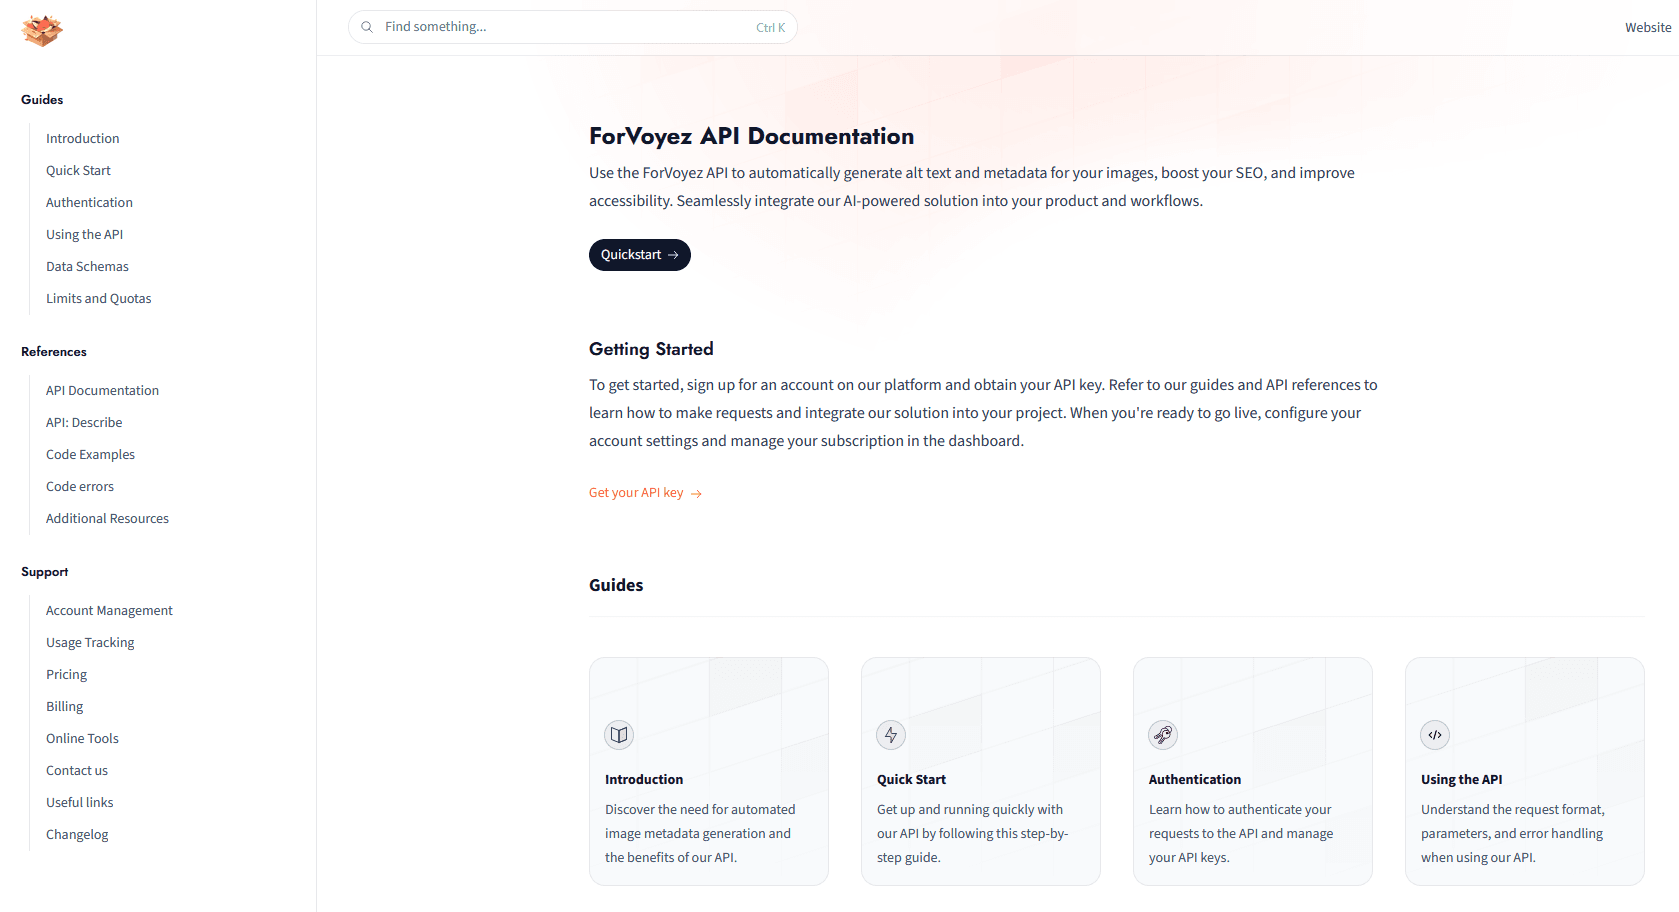Viewport: 1679px width, 912px height.
Task: Focus the Find something search field
Action: tap(573, 27)
